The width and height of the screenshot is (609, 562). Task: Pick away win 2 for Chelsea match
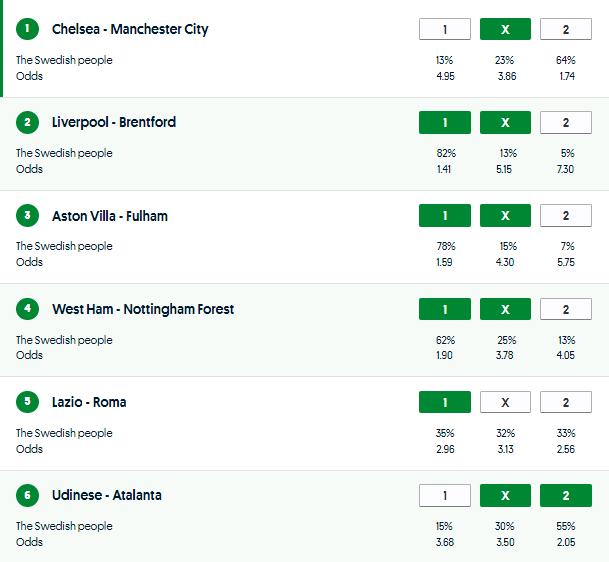tap(565, 29)
